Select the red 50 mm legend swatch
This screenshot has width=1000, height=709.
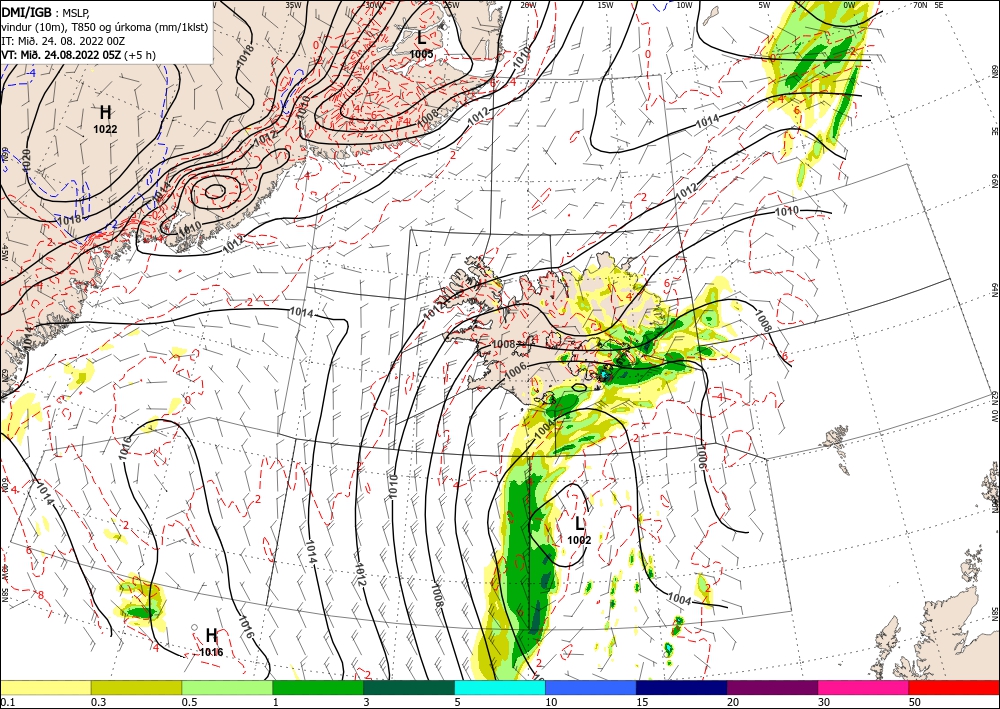954,687
